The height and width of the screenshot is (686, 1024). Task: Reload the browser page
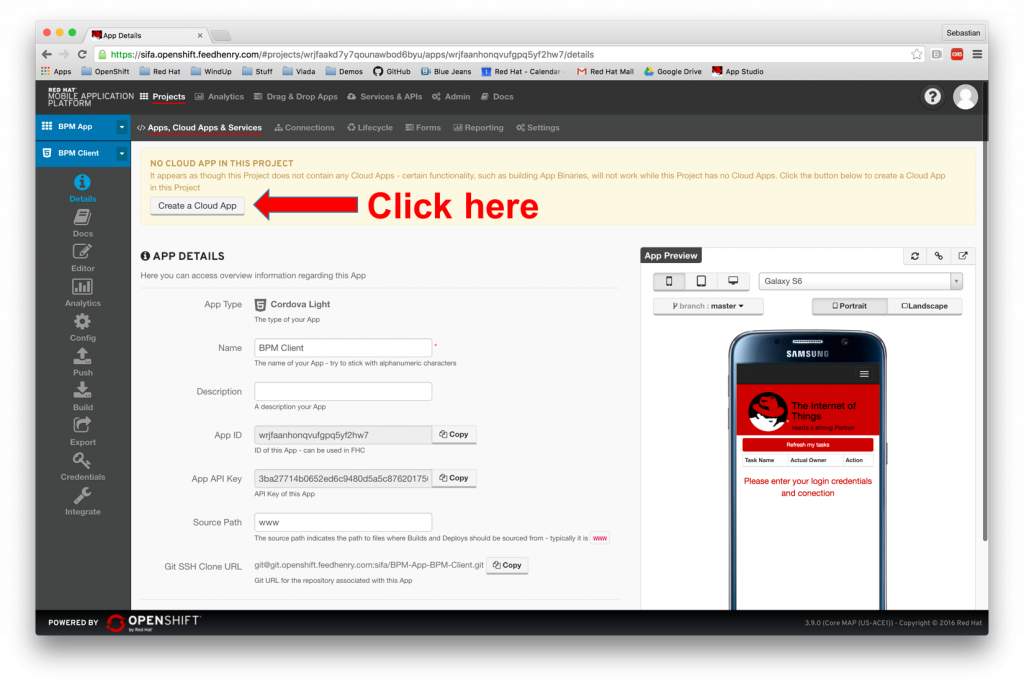82,54
